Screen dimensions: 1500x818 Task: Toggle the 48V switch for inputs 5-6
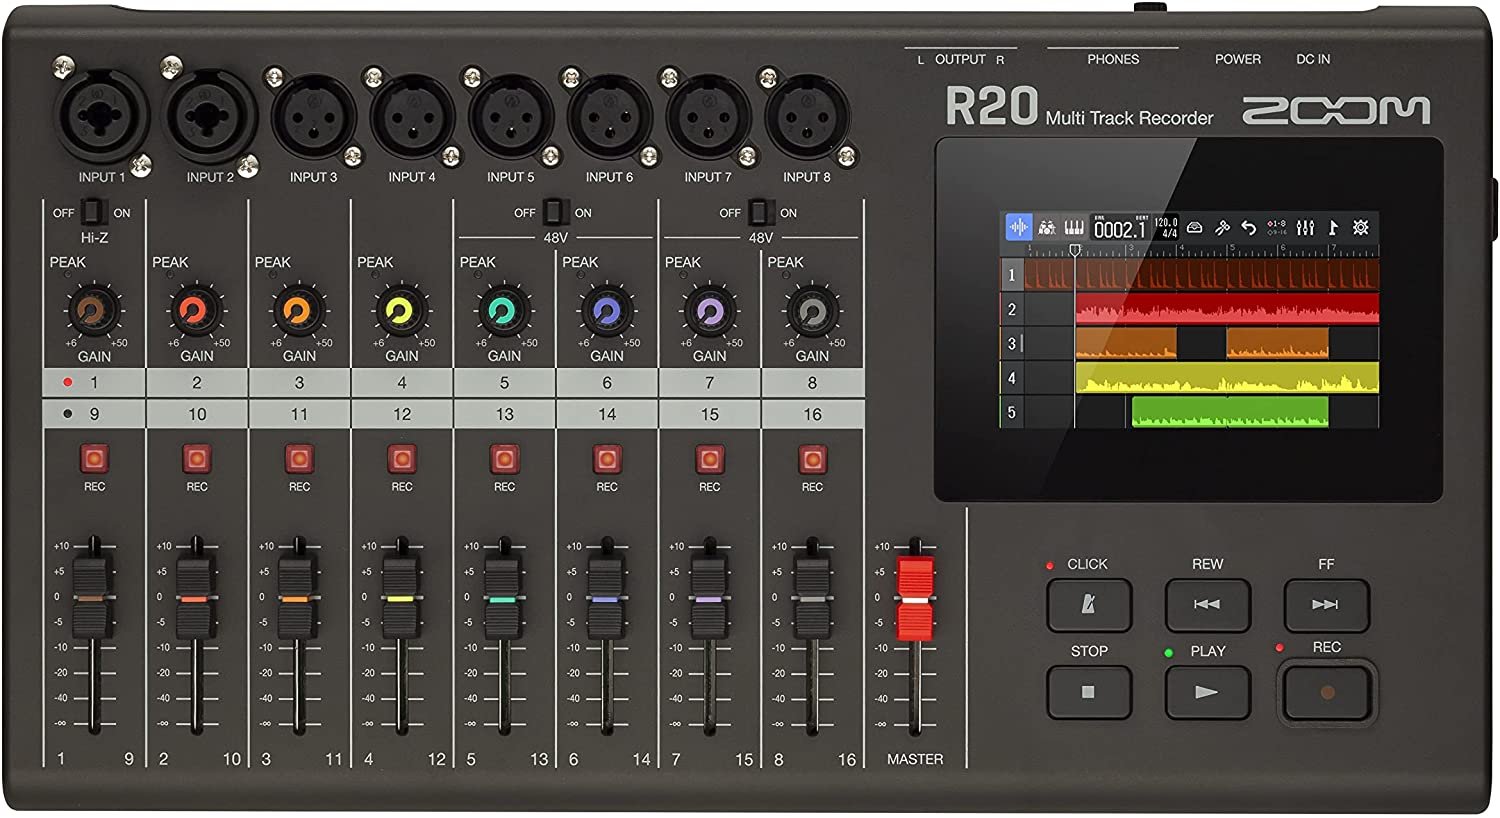(x=554, y=212)
